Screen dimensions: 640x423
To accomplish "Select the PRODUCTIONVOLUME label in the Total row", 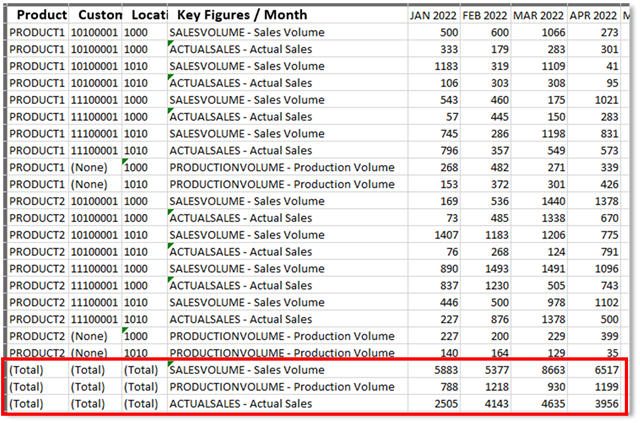I will click(282, 386).
